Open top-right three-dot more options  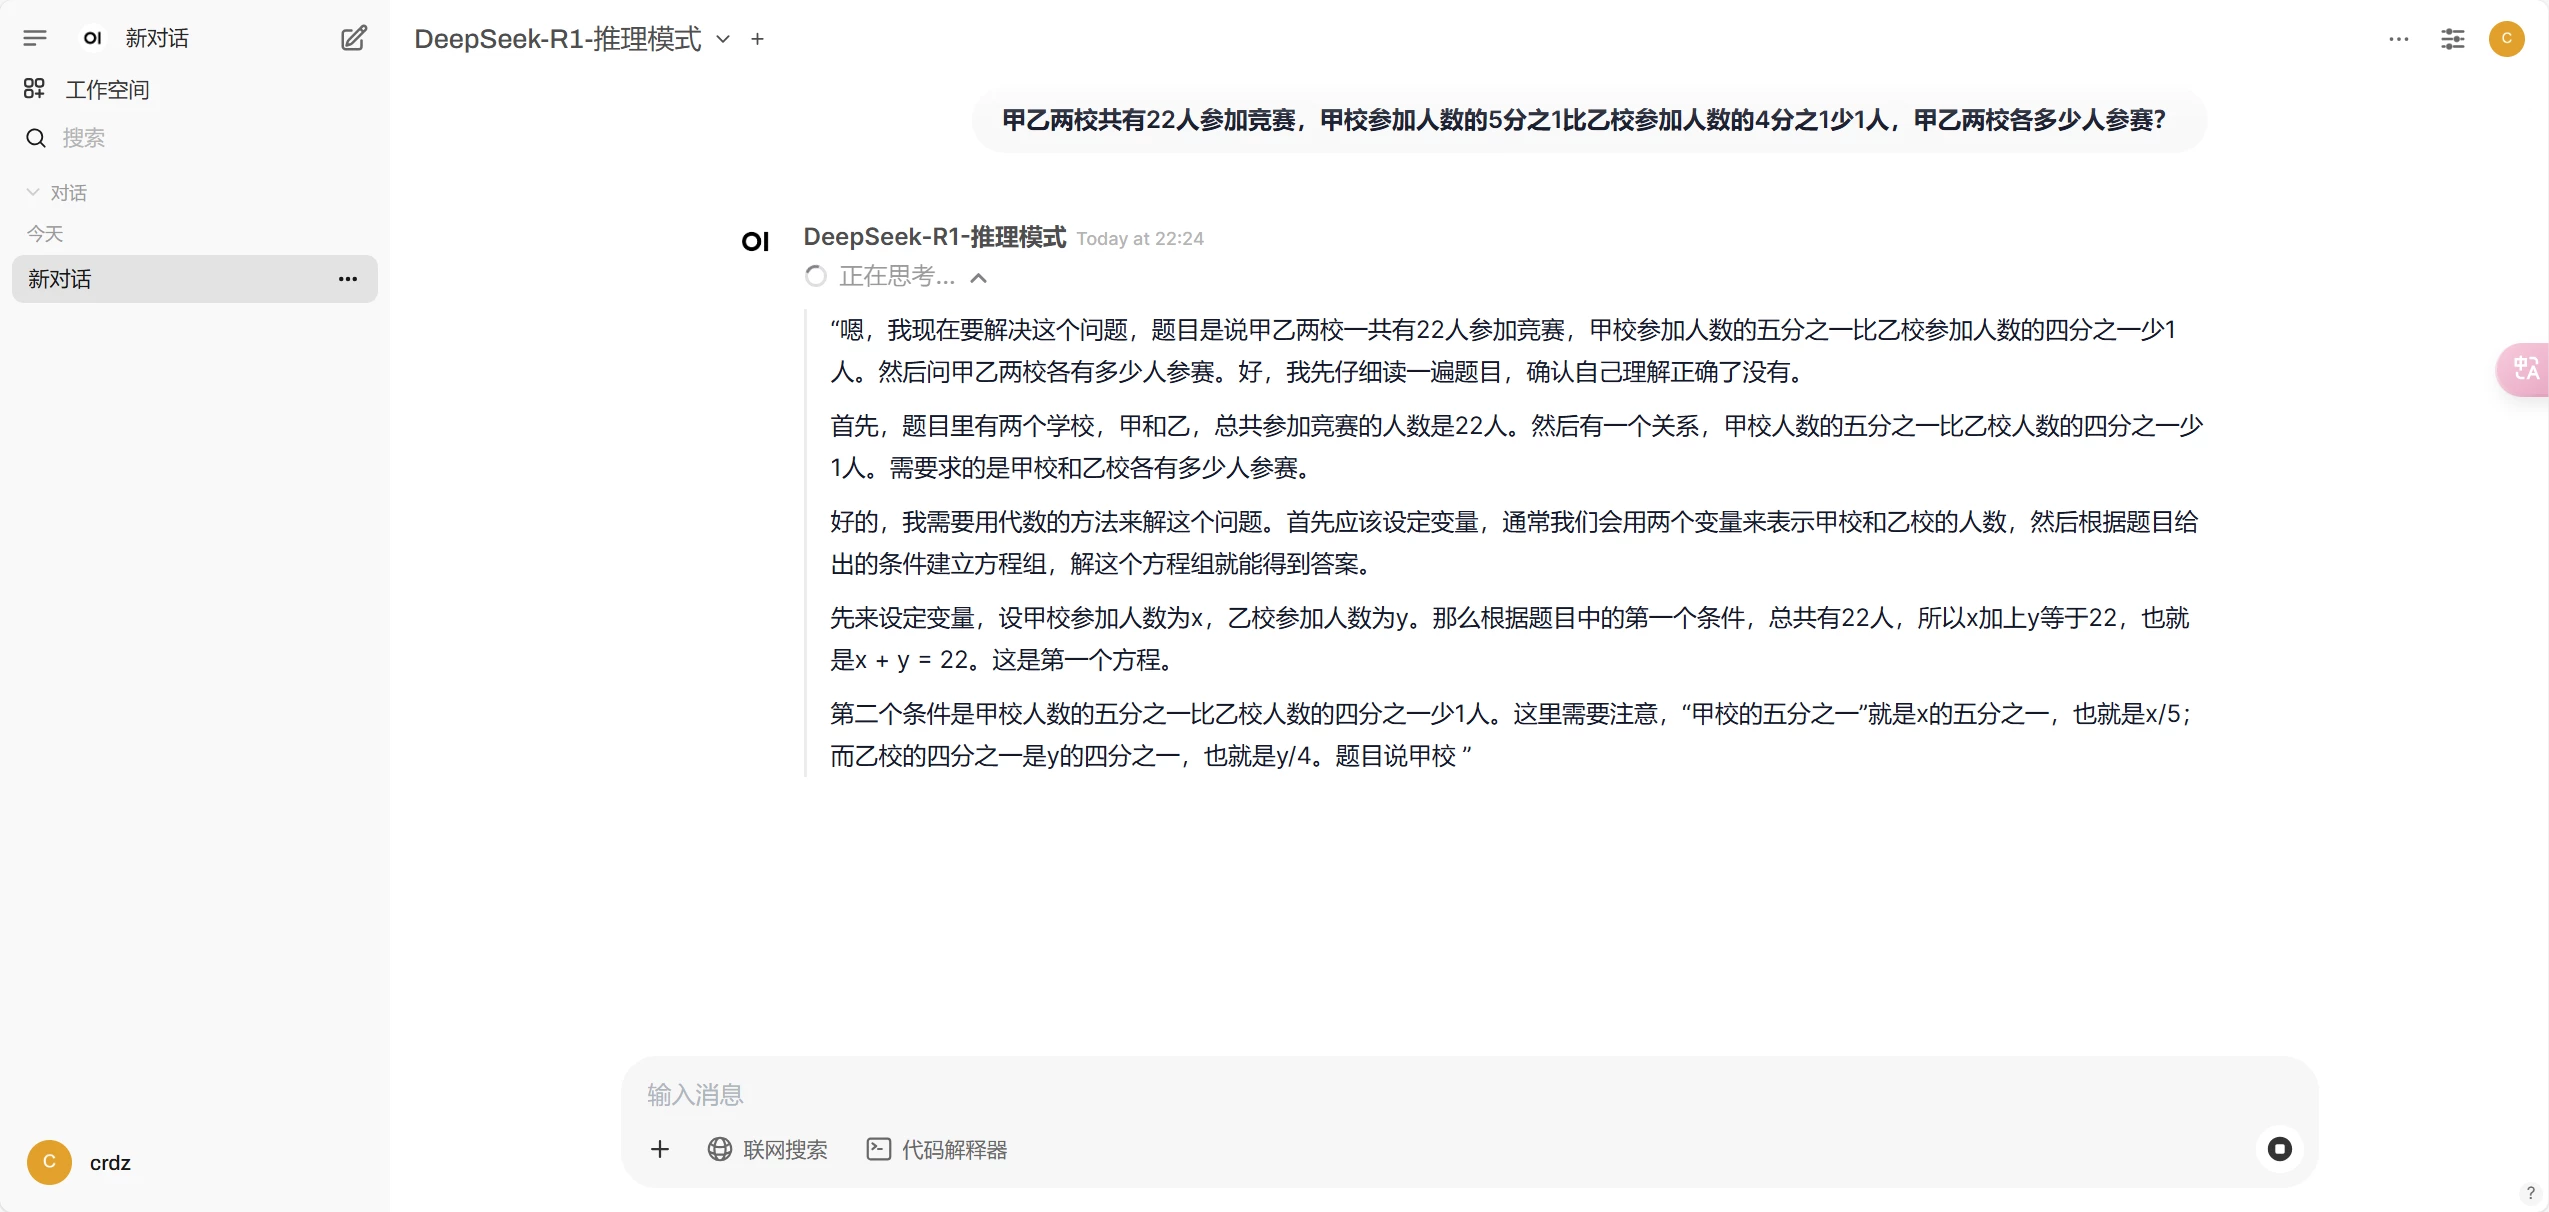[x=2398, y=39]
